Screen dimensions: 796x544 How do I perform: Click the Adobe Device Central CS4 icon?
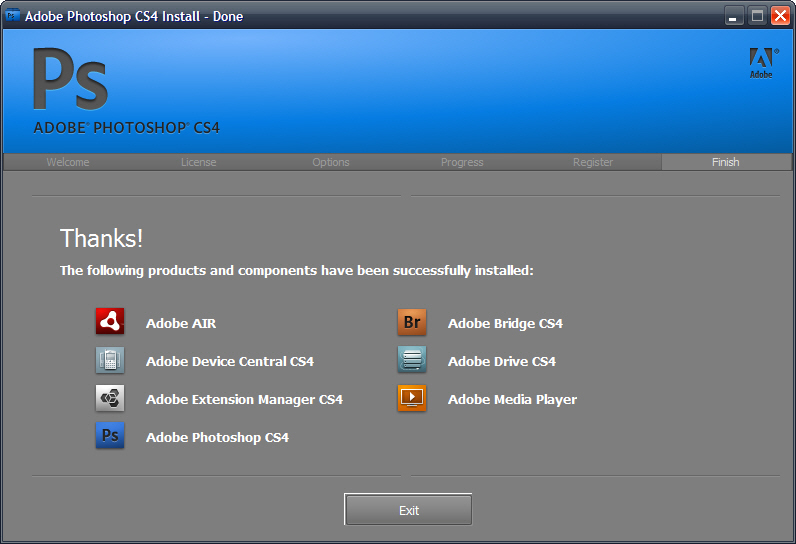[110, 360]
